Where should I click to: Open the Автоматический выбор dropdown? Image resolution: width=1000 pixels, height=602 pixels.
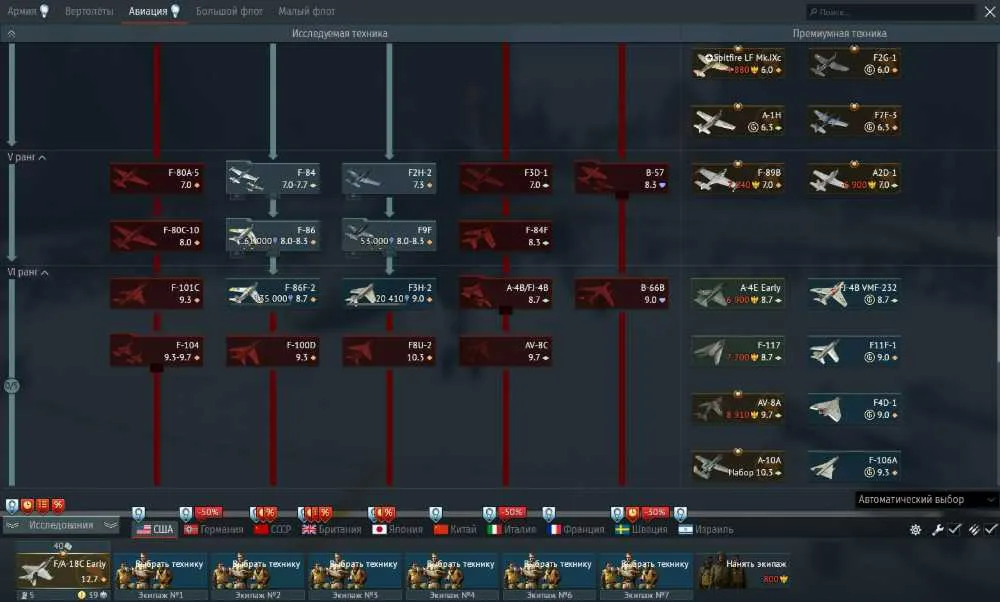[926, 499]
